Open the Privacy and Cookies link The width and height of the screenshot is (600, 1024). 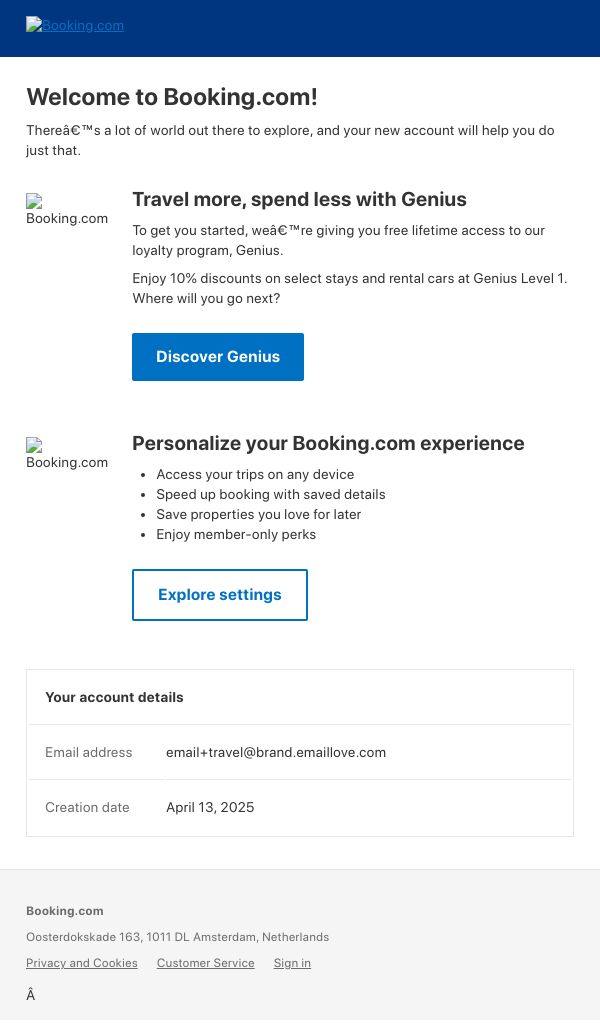click(x=82, y=963)
